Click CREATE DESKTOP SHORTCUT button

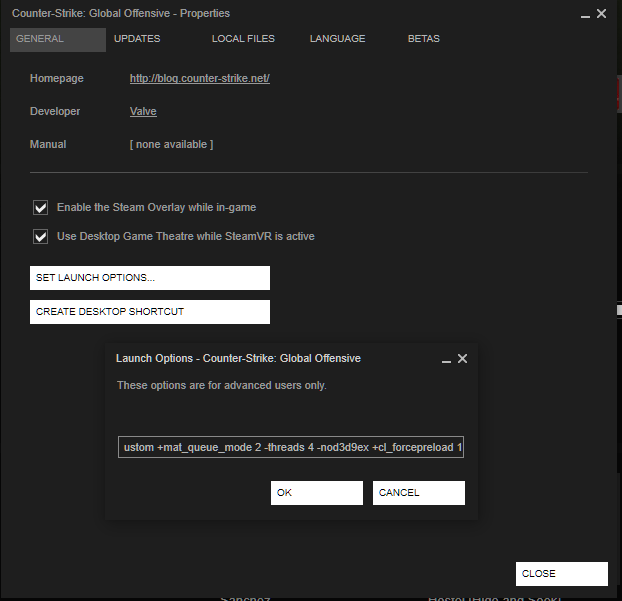click(150, 312)
